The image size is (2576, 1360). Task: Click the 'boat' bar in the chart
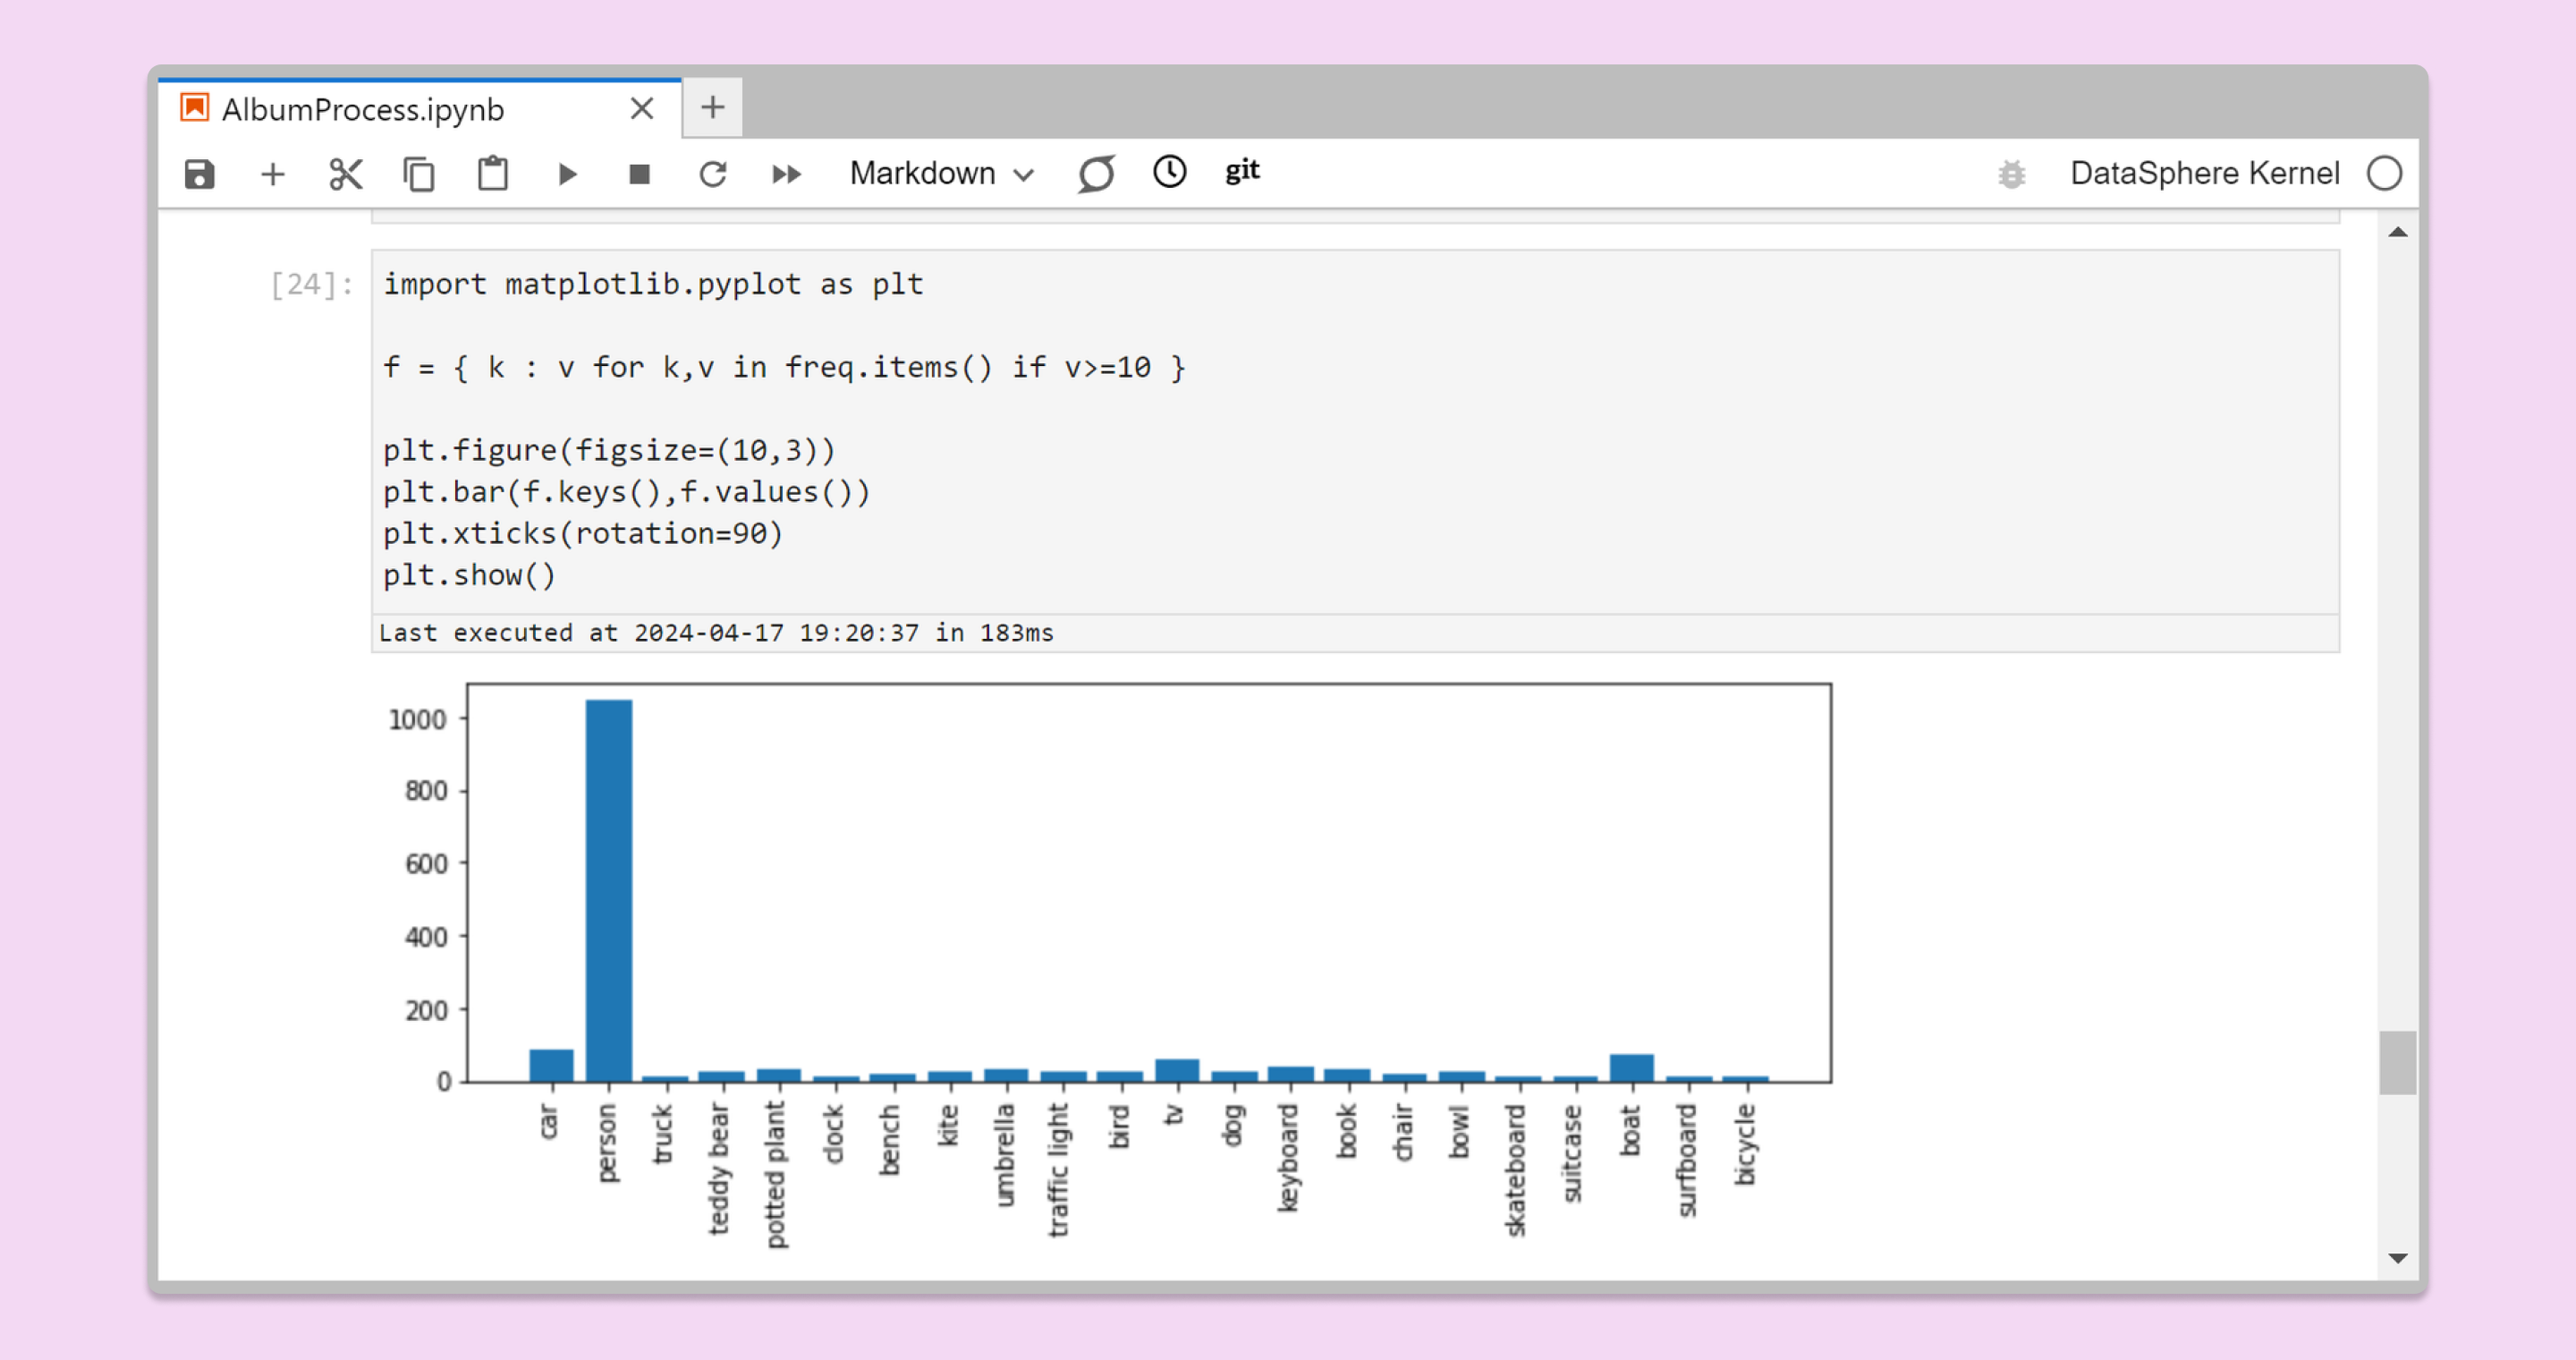tap(1632, 1067)
